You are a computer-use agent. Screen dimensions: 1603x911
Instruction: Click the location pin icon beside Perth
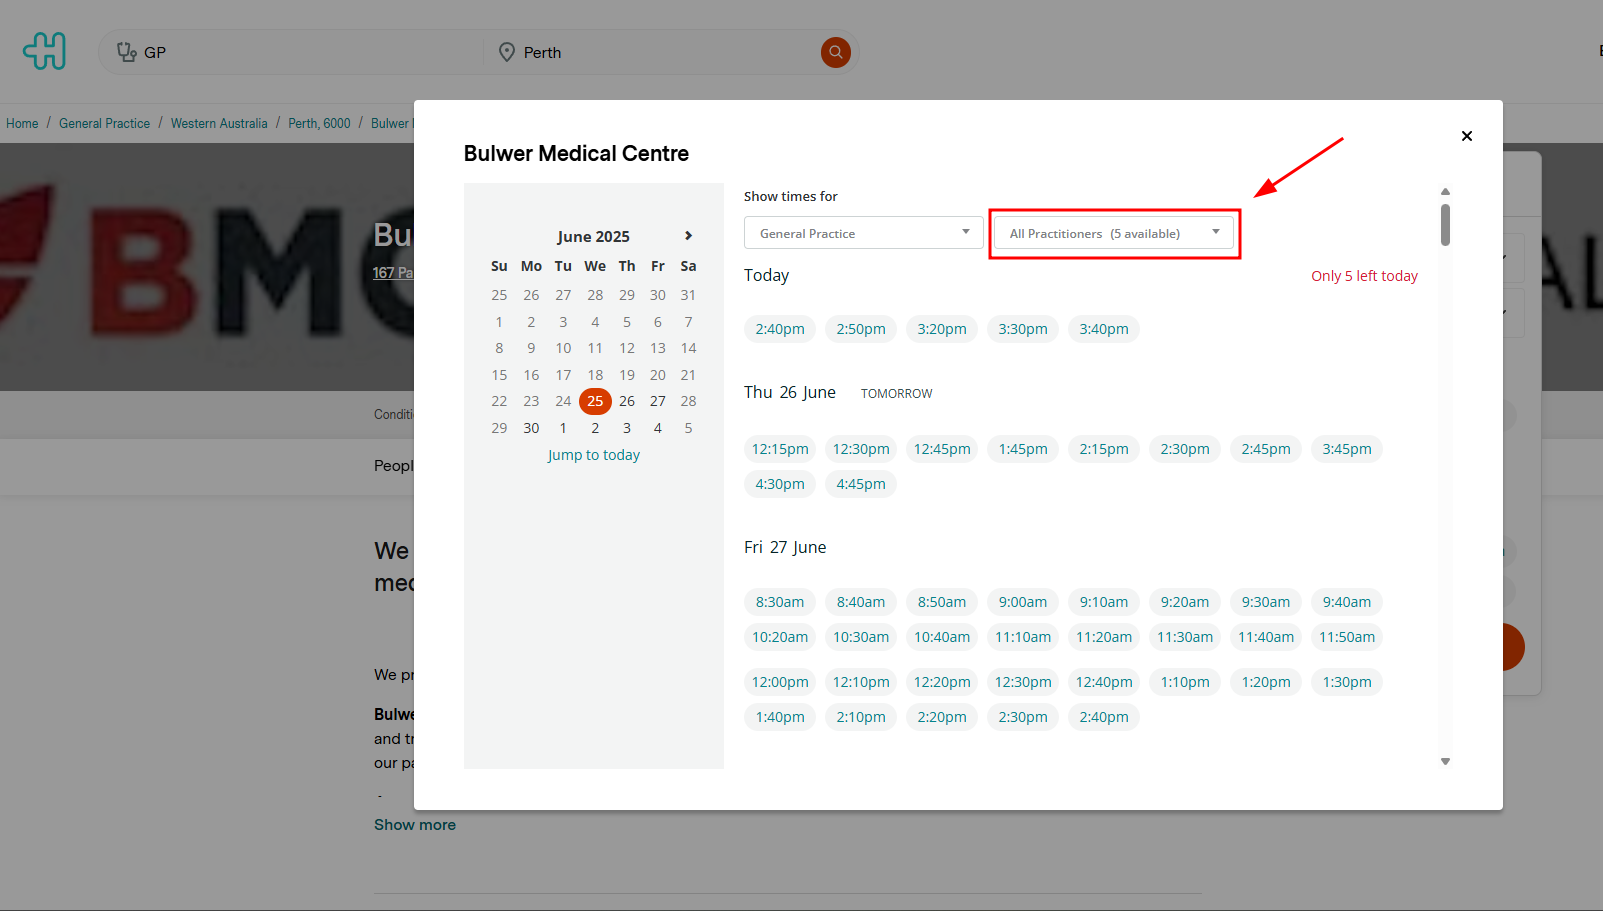pos(507,52)
